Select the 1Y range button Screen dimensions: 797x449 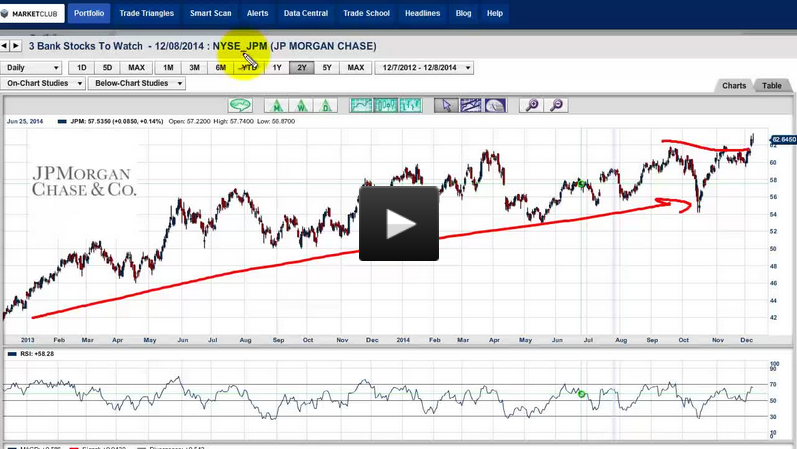(x=277, y=68)
